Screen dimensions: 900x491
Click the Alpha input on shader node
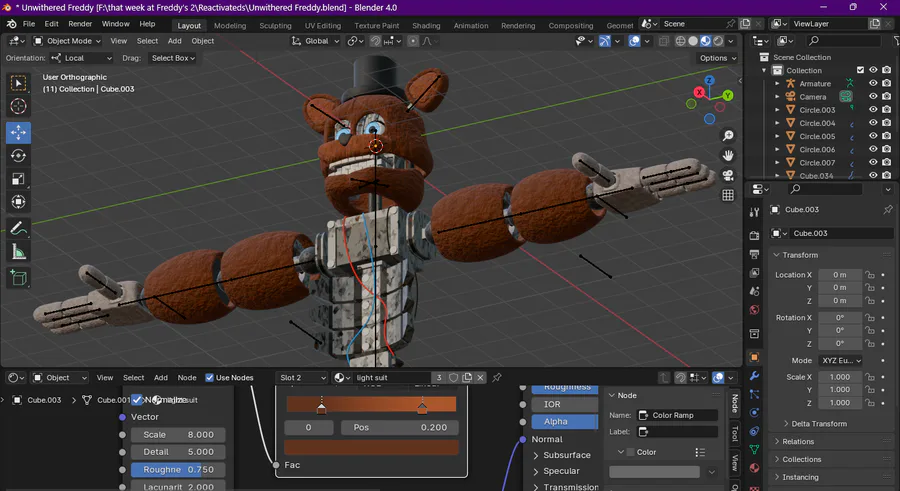(x=564, y=422)
